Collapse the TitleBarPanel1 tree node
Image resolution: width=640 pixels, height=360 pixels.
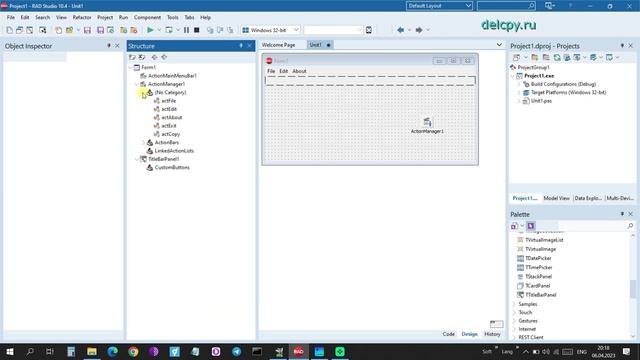137,159
